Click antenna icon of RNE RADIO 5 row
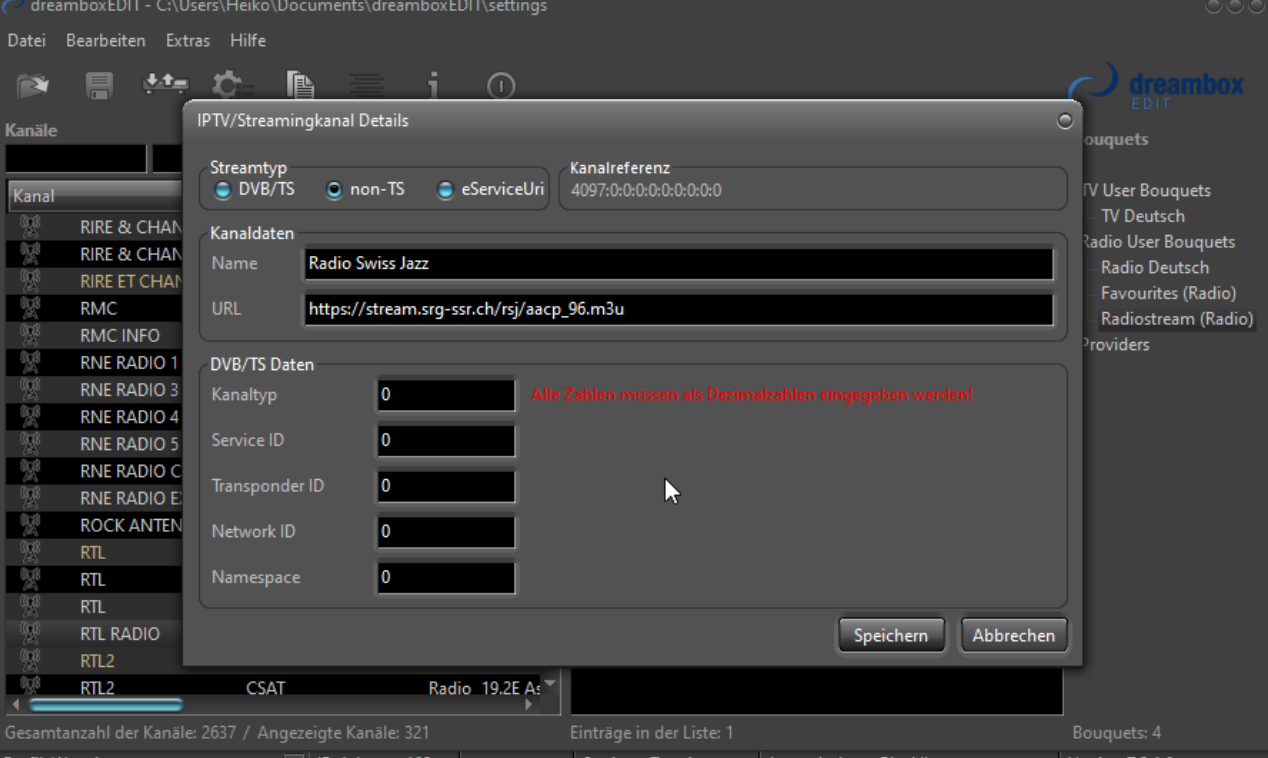This screenshot has width=1268, height=758. coord(29,444)
